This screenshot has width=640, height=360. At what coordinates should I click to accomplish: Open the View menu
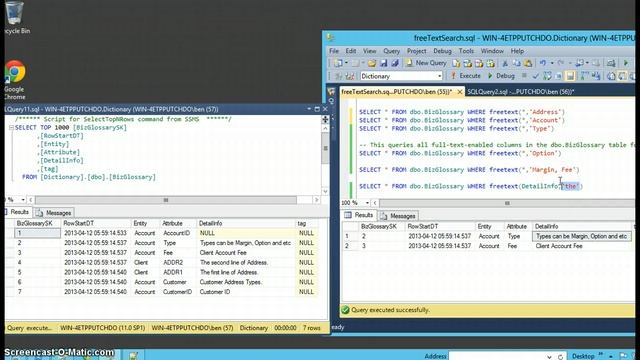[x=369, y=51]
